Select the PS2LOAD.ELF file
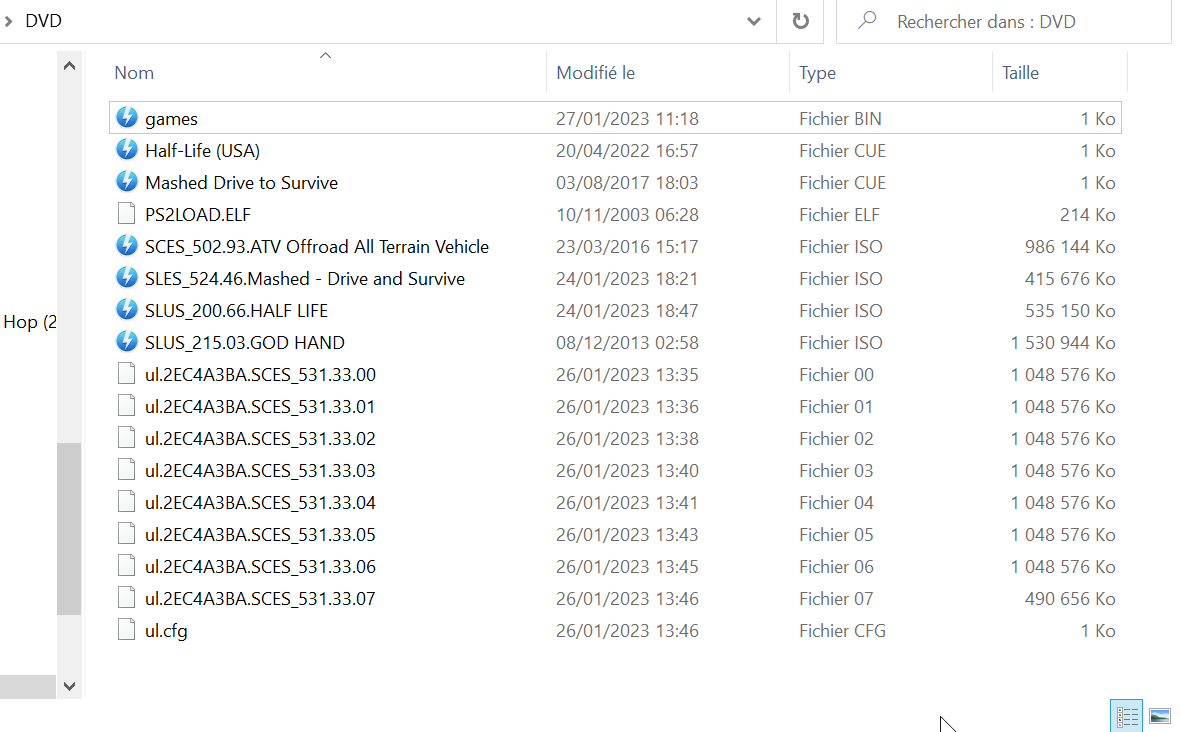The image size is (1181, 732). (x=198, y=215)
